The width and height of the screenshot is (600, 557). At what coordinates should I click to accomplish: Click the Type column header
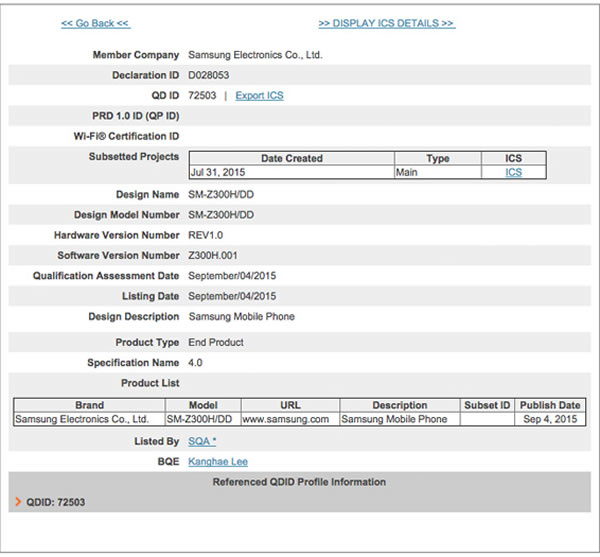click(x=438, y=158)
